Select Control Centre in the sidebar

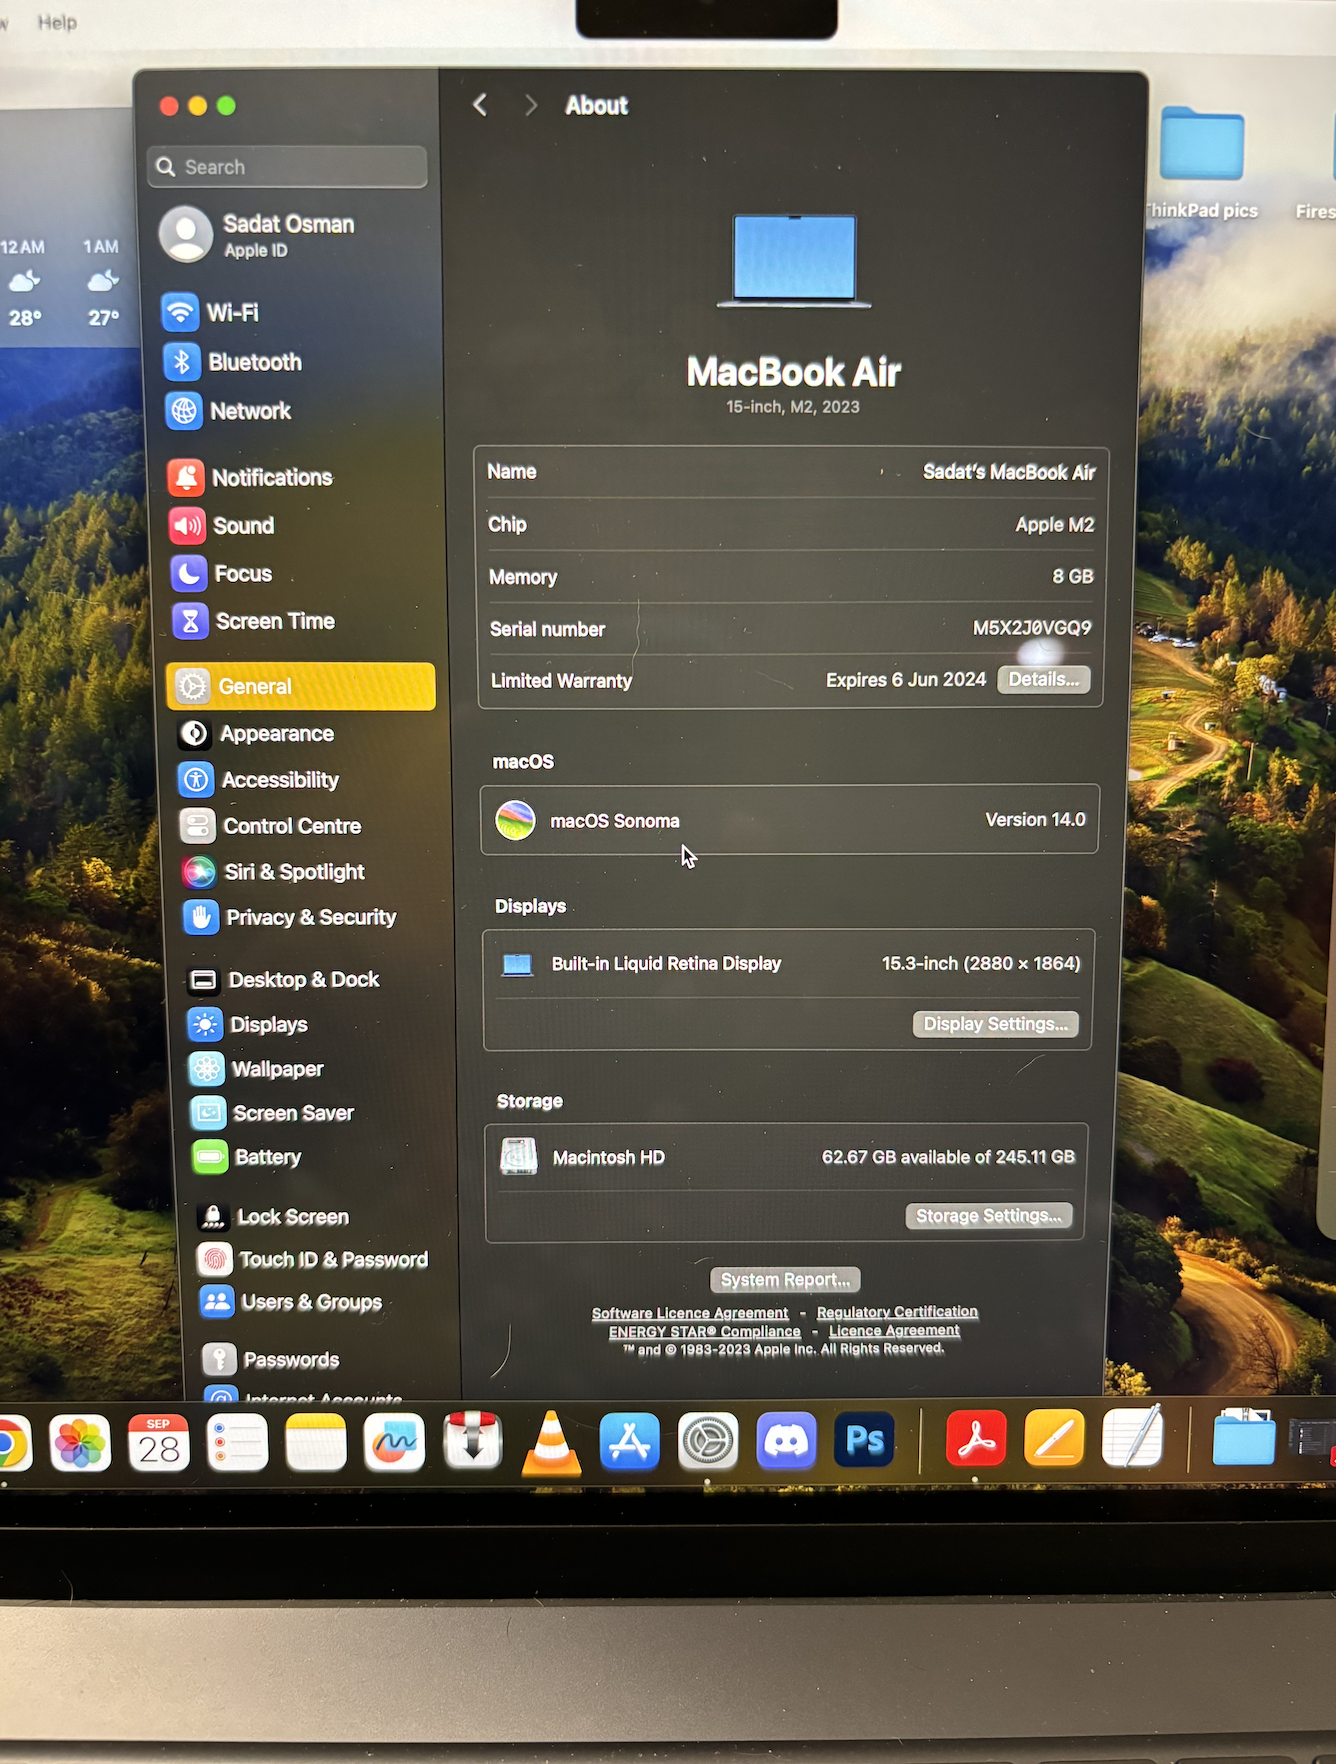tap(270, 826)
